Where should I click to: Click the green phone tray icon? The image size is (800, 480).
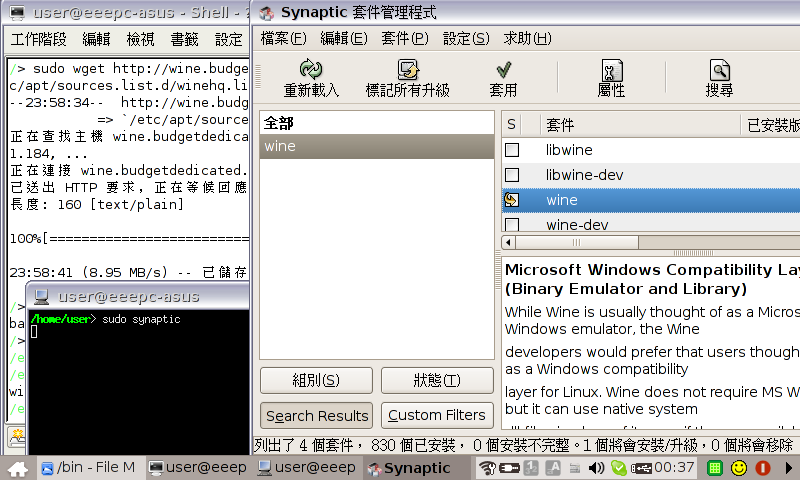click(x=619, y=468)
